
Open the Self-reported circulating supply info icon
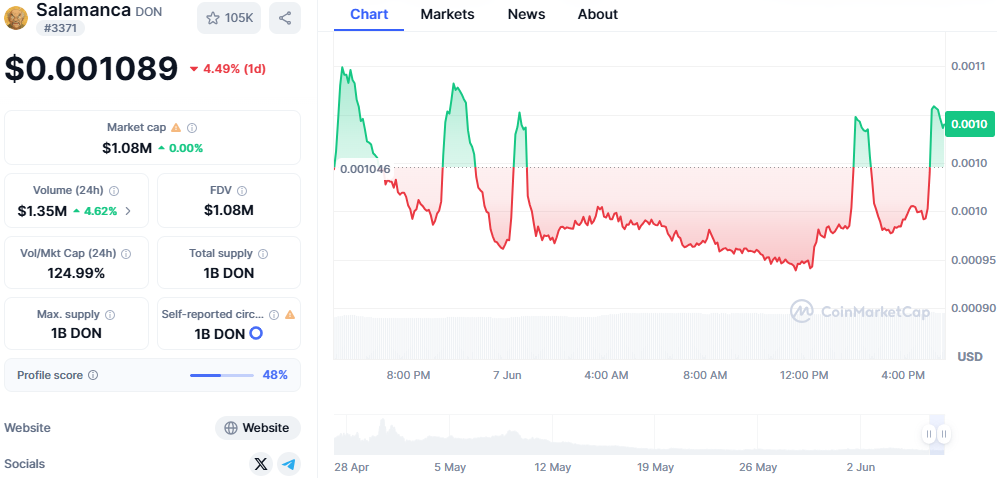pyautogui.click(x=274, y=315)
